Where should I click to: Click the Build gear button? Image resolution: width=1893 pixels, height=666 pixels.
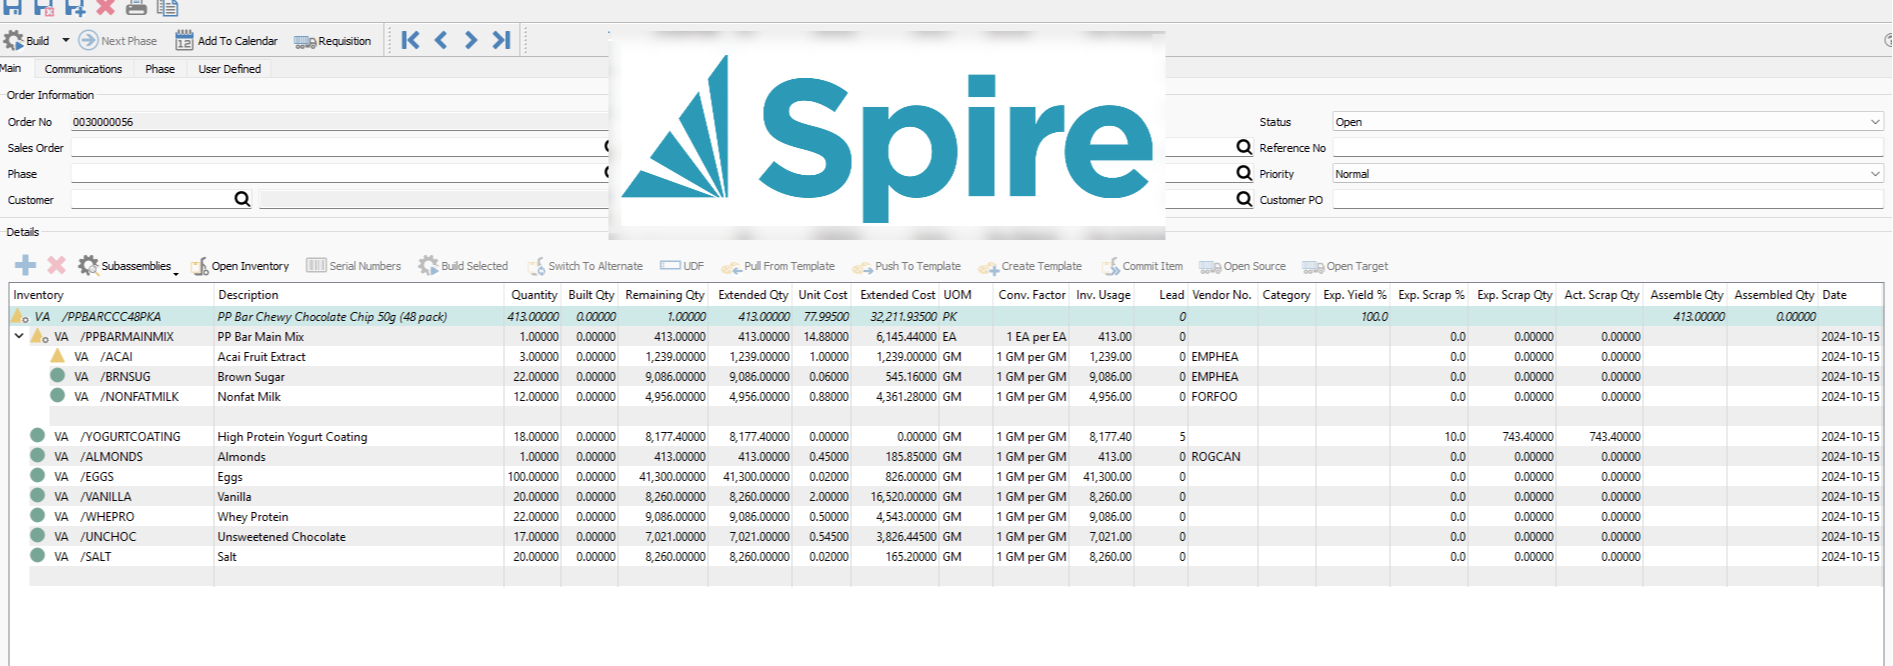(27, 41)
